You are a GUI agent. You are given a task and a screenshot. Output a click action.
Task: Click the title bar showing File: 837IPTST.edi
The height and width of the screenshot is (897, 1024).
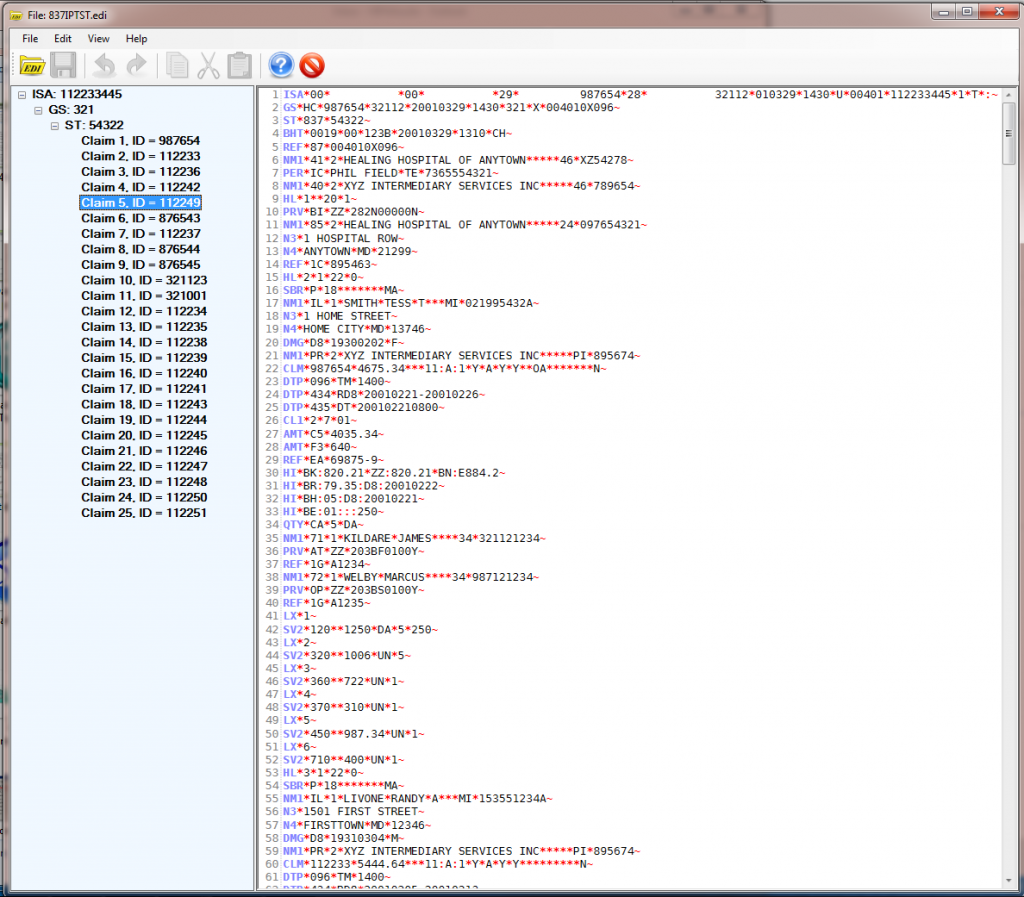tap(70, 15)
